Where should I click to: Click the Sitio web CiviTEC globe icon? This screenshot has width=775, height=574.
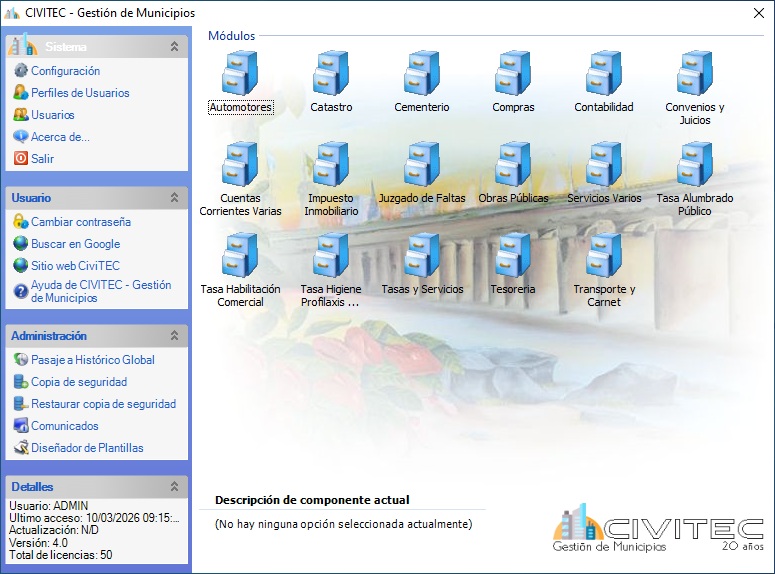tap(21, 265)
